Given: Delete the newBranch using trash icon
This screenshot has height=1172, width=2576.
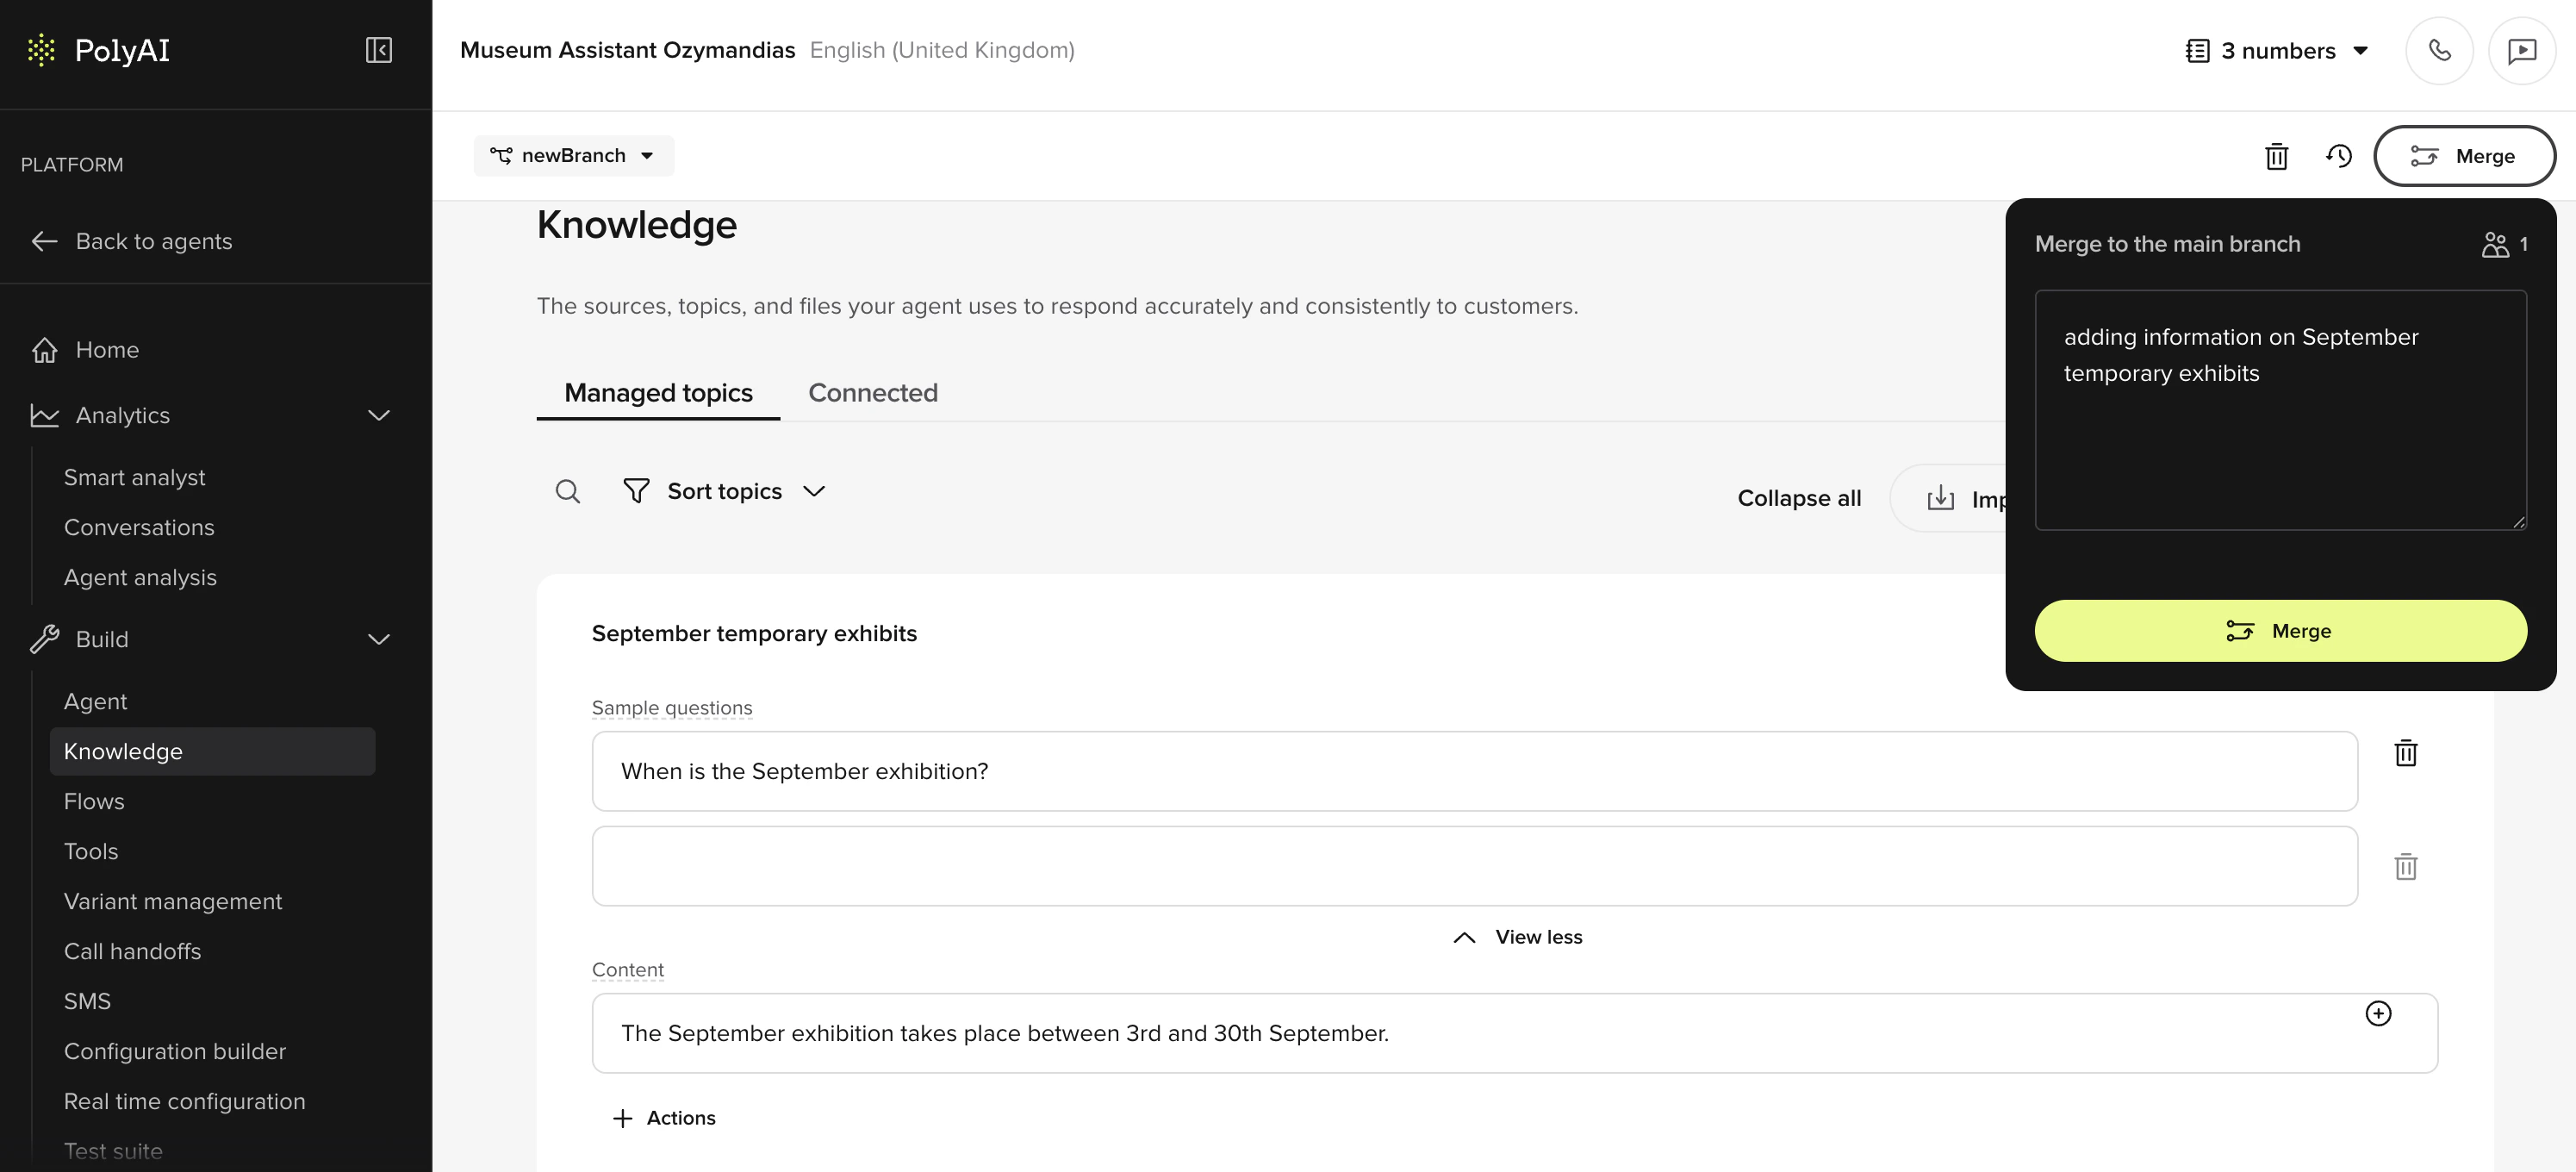Looking at the screenshot, I should [2276, 156].
